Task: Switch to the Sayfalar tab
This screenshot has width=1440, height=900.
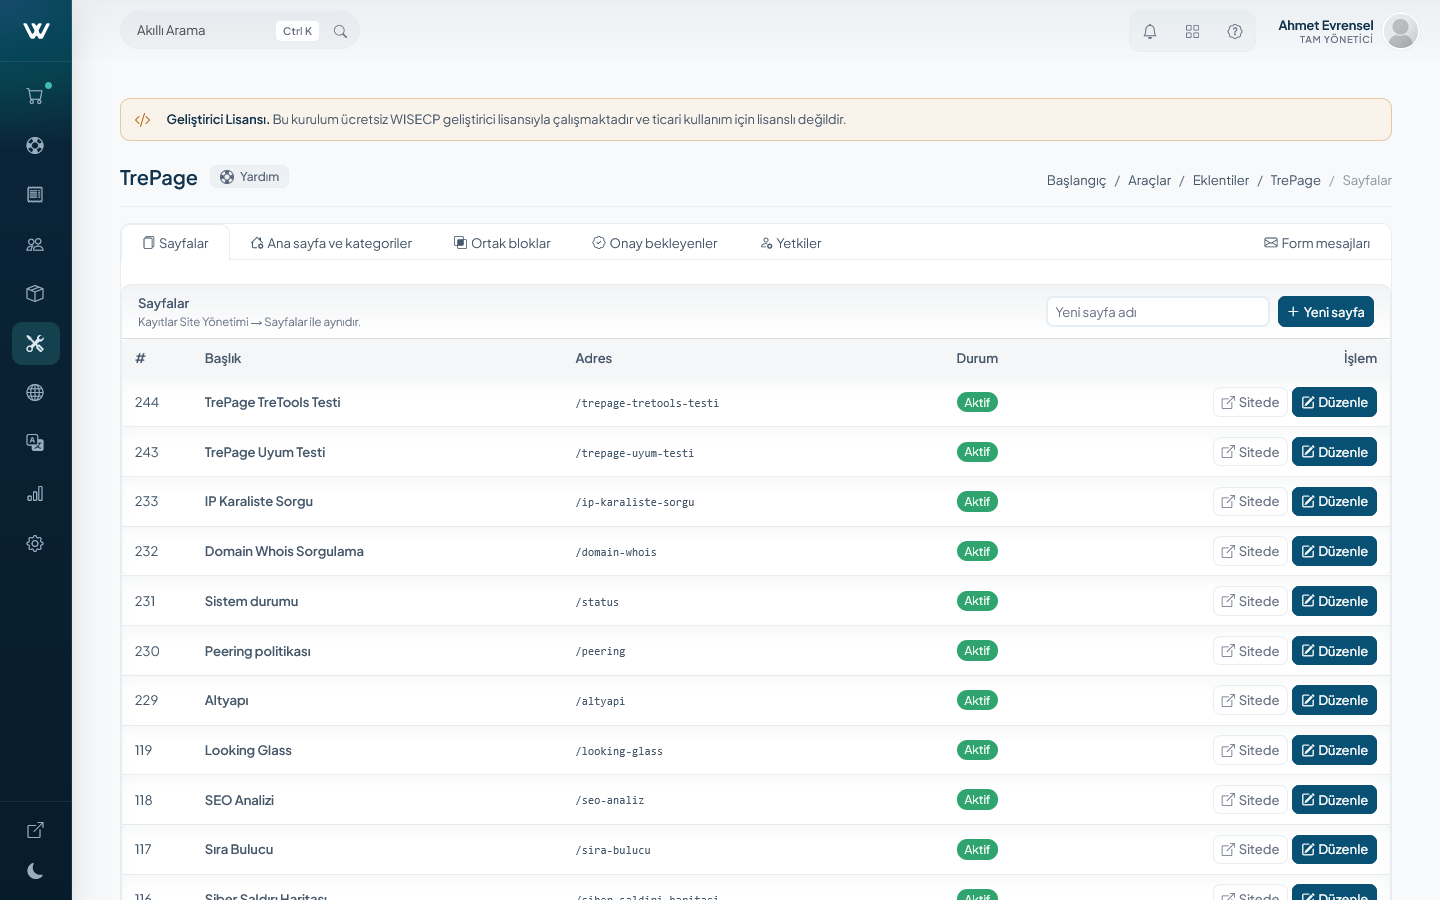Action: tap(175, 243)
